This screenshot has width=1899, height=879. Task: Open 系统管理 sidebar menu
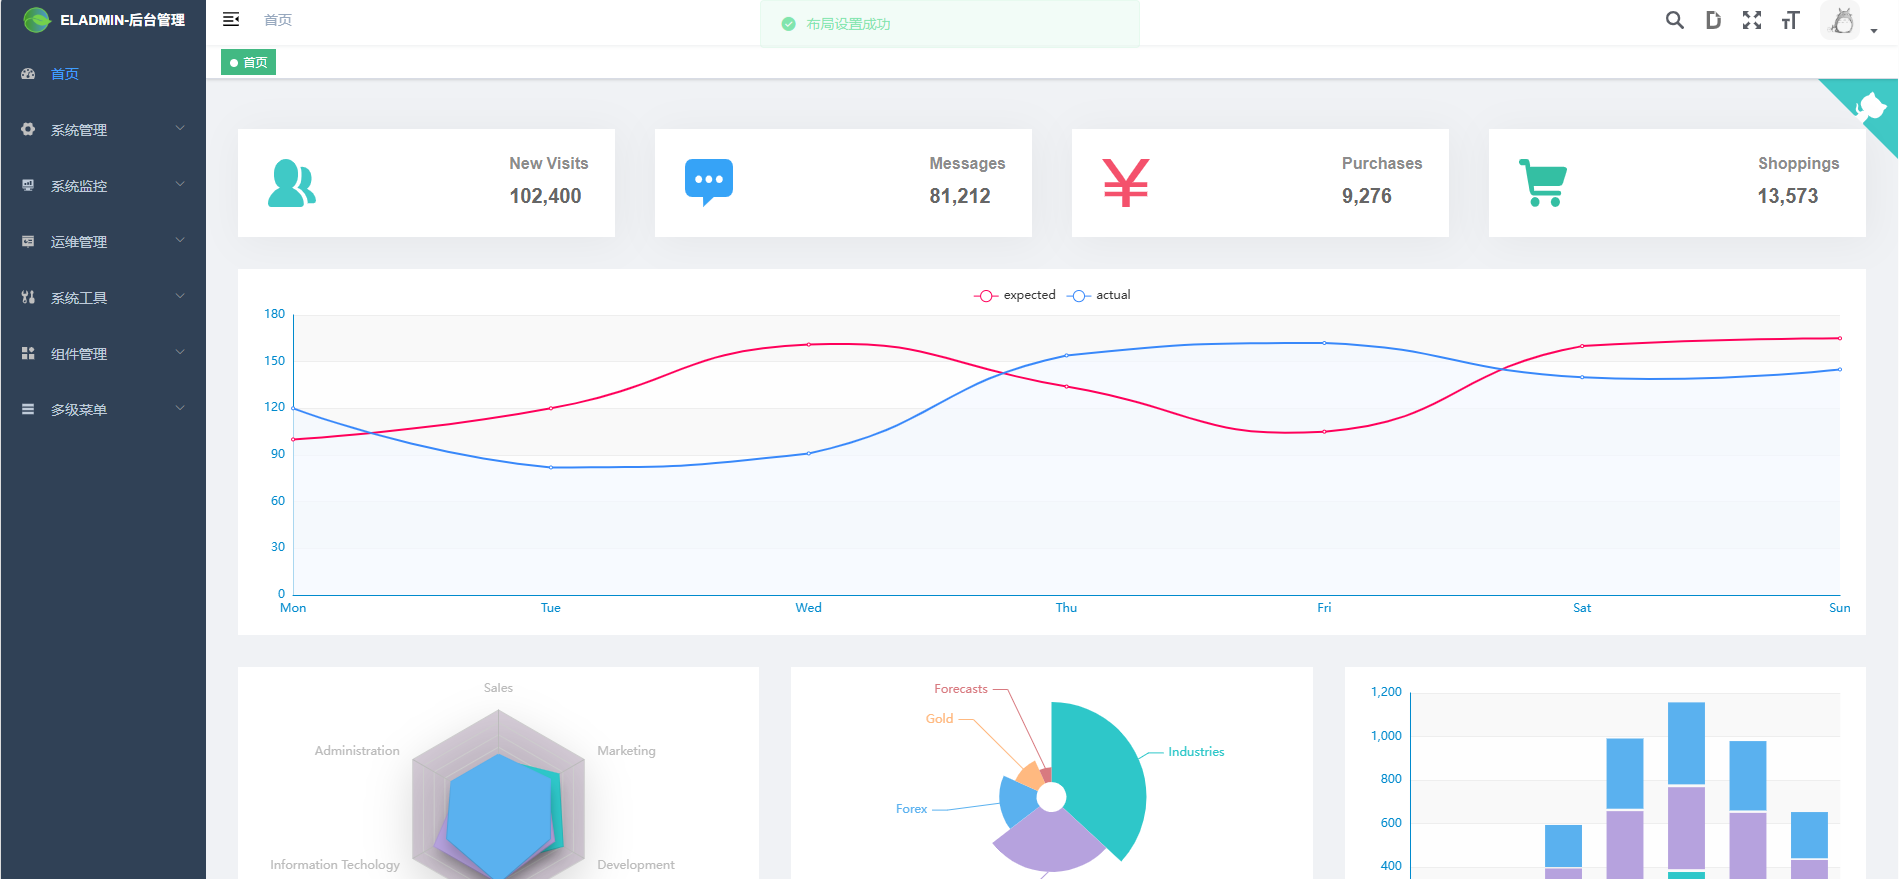[x=103, y=130]
